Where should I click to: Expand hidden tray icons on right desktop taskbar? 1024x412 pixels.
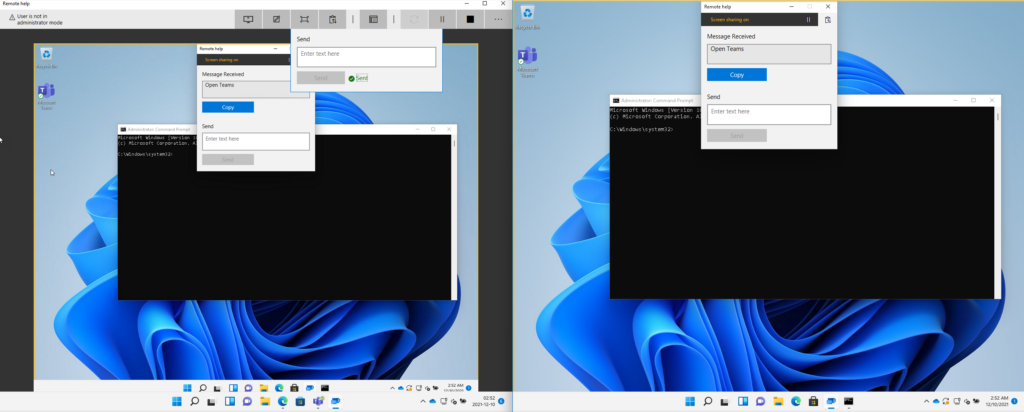(927, 401)
